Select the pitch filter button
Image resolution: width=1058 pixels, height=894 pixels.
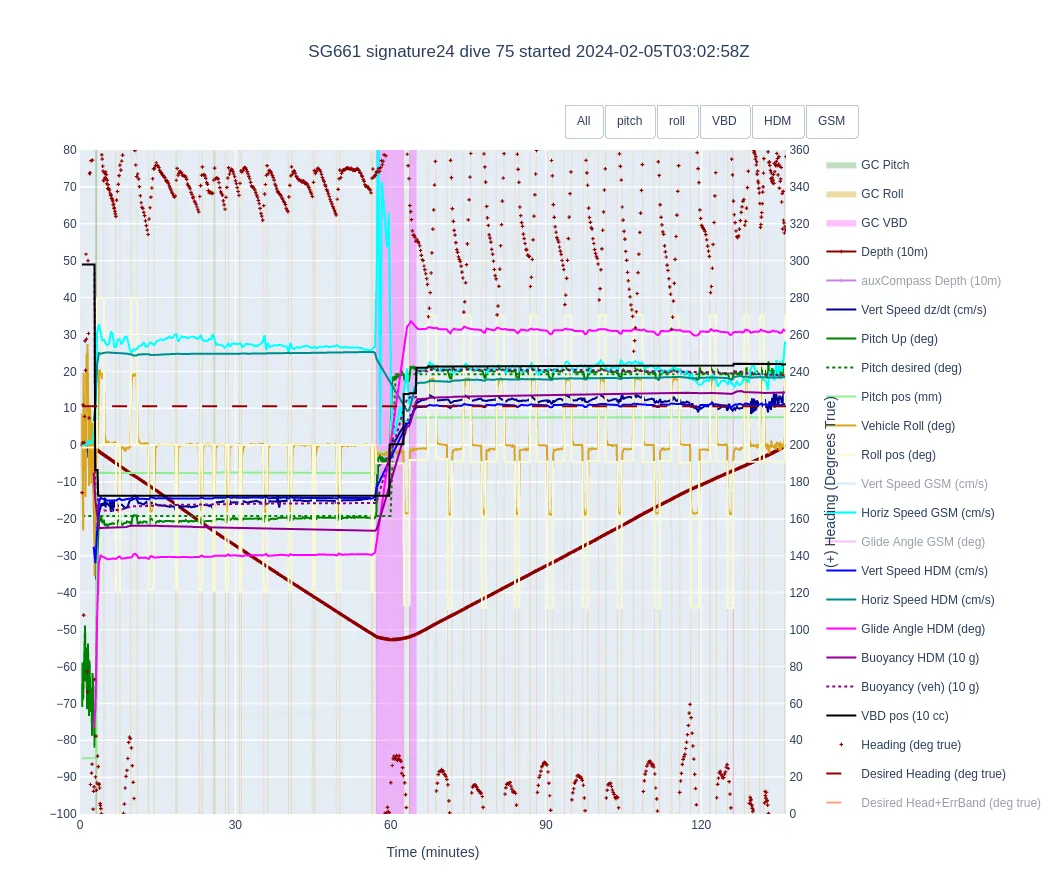coord(630,121)
